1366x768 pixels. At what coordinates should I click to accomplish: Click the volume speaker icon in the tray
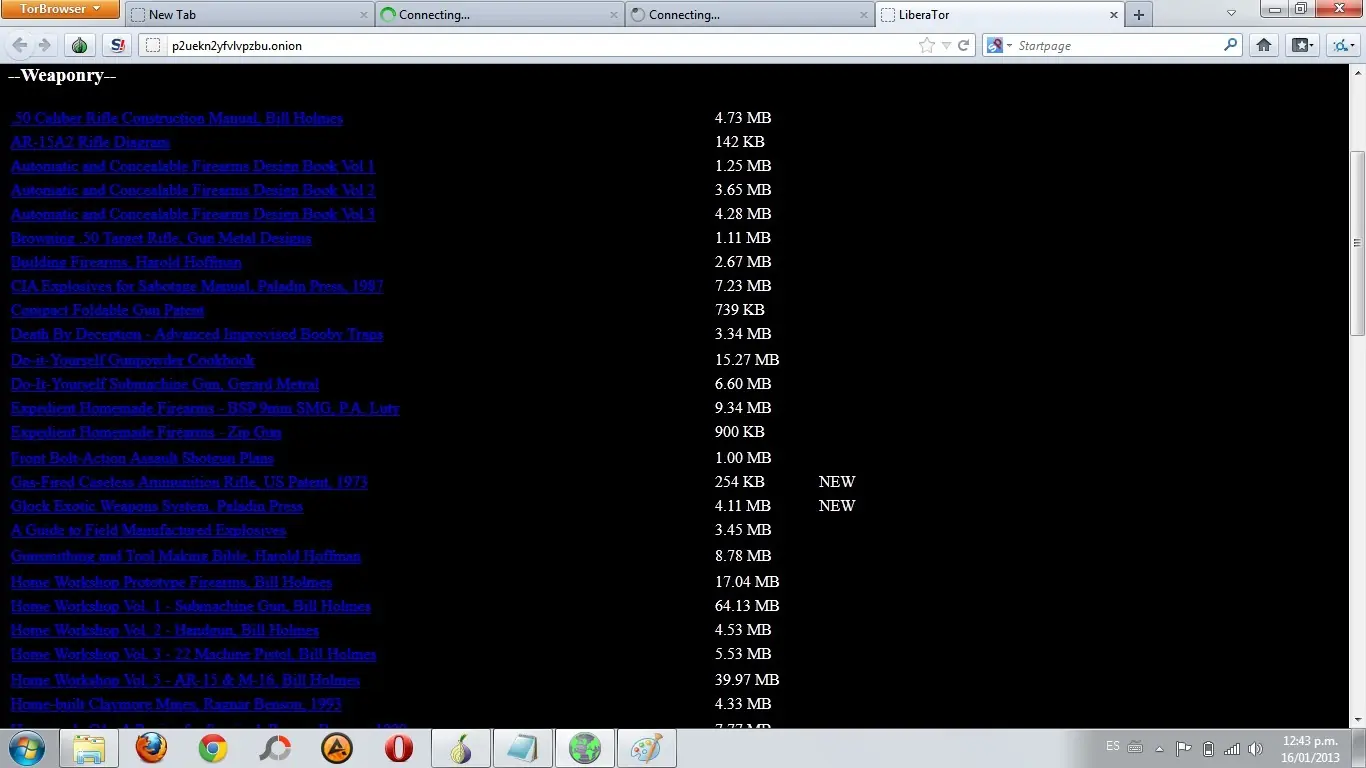[x=1256, y=749]
